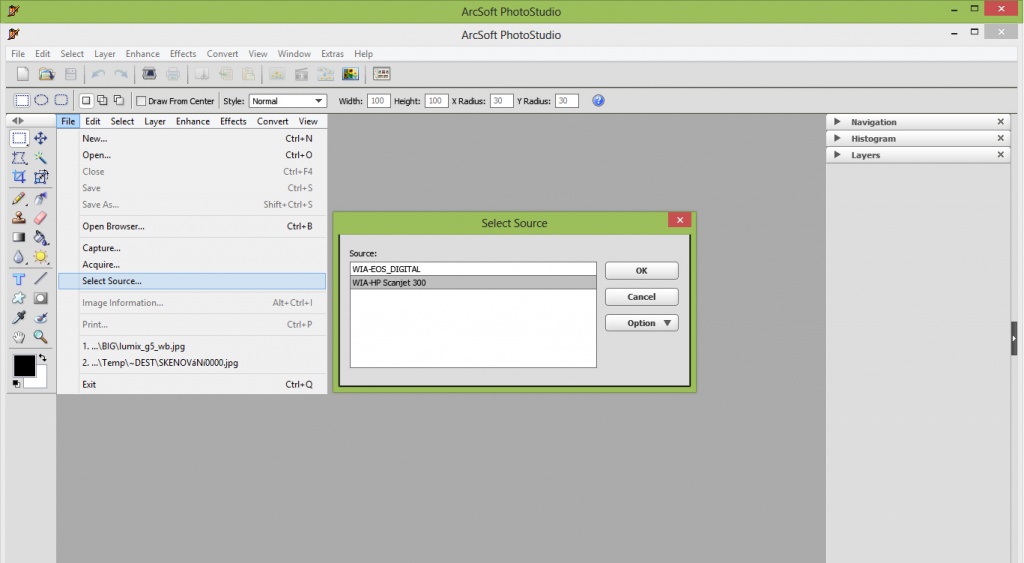Close the Navigation panel
The image size is (1024, 563).
pyautogui.click(x=1000, y=121)
